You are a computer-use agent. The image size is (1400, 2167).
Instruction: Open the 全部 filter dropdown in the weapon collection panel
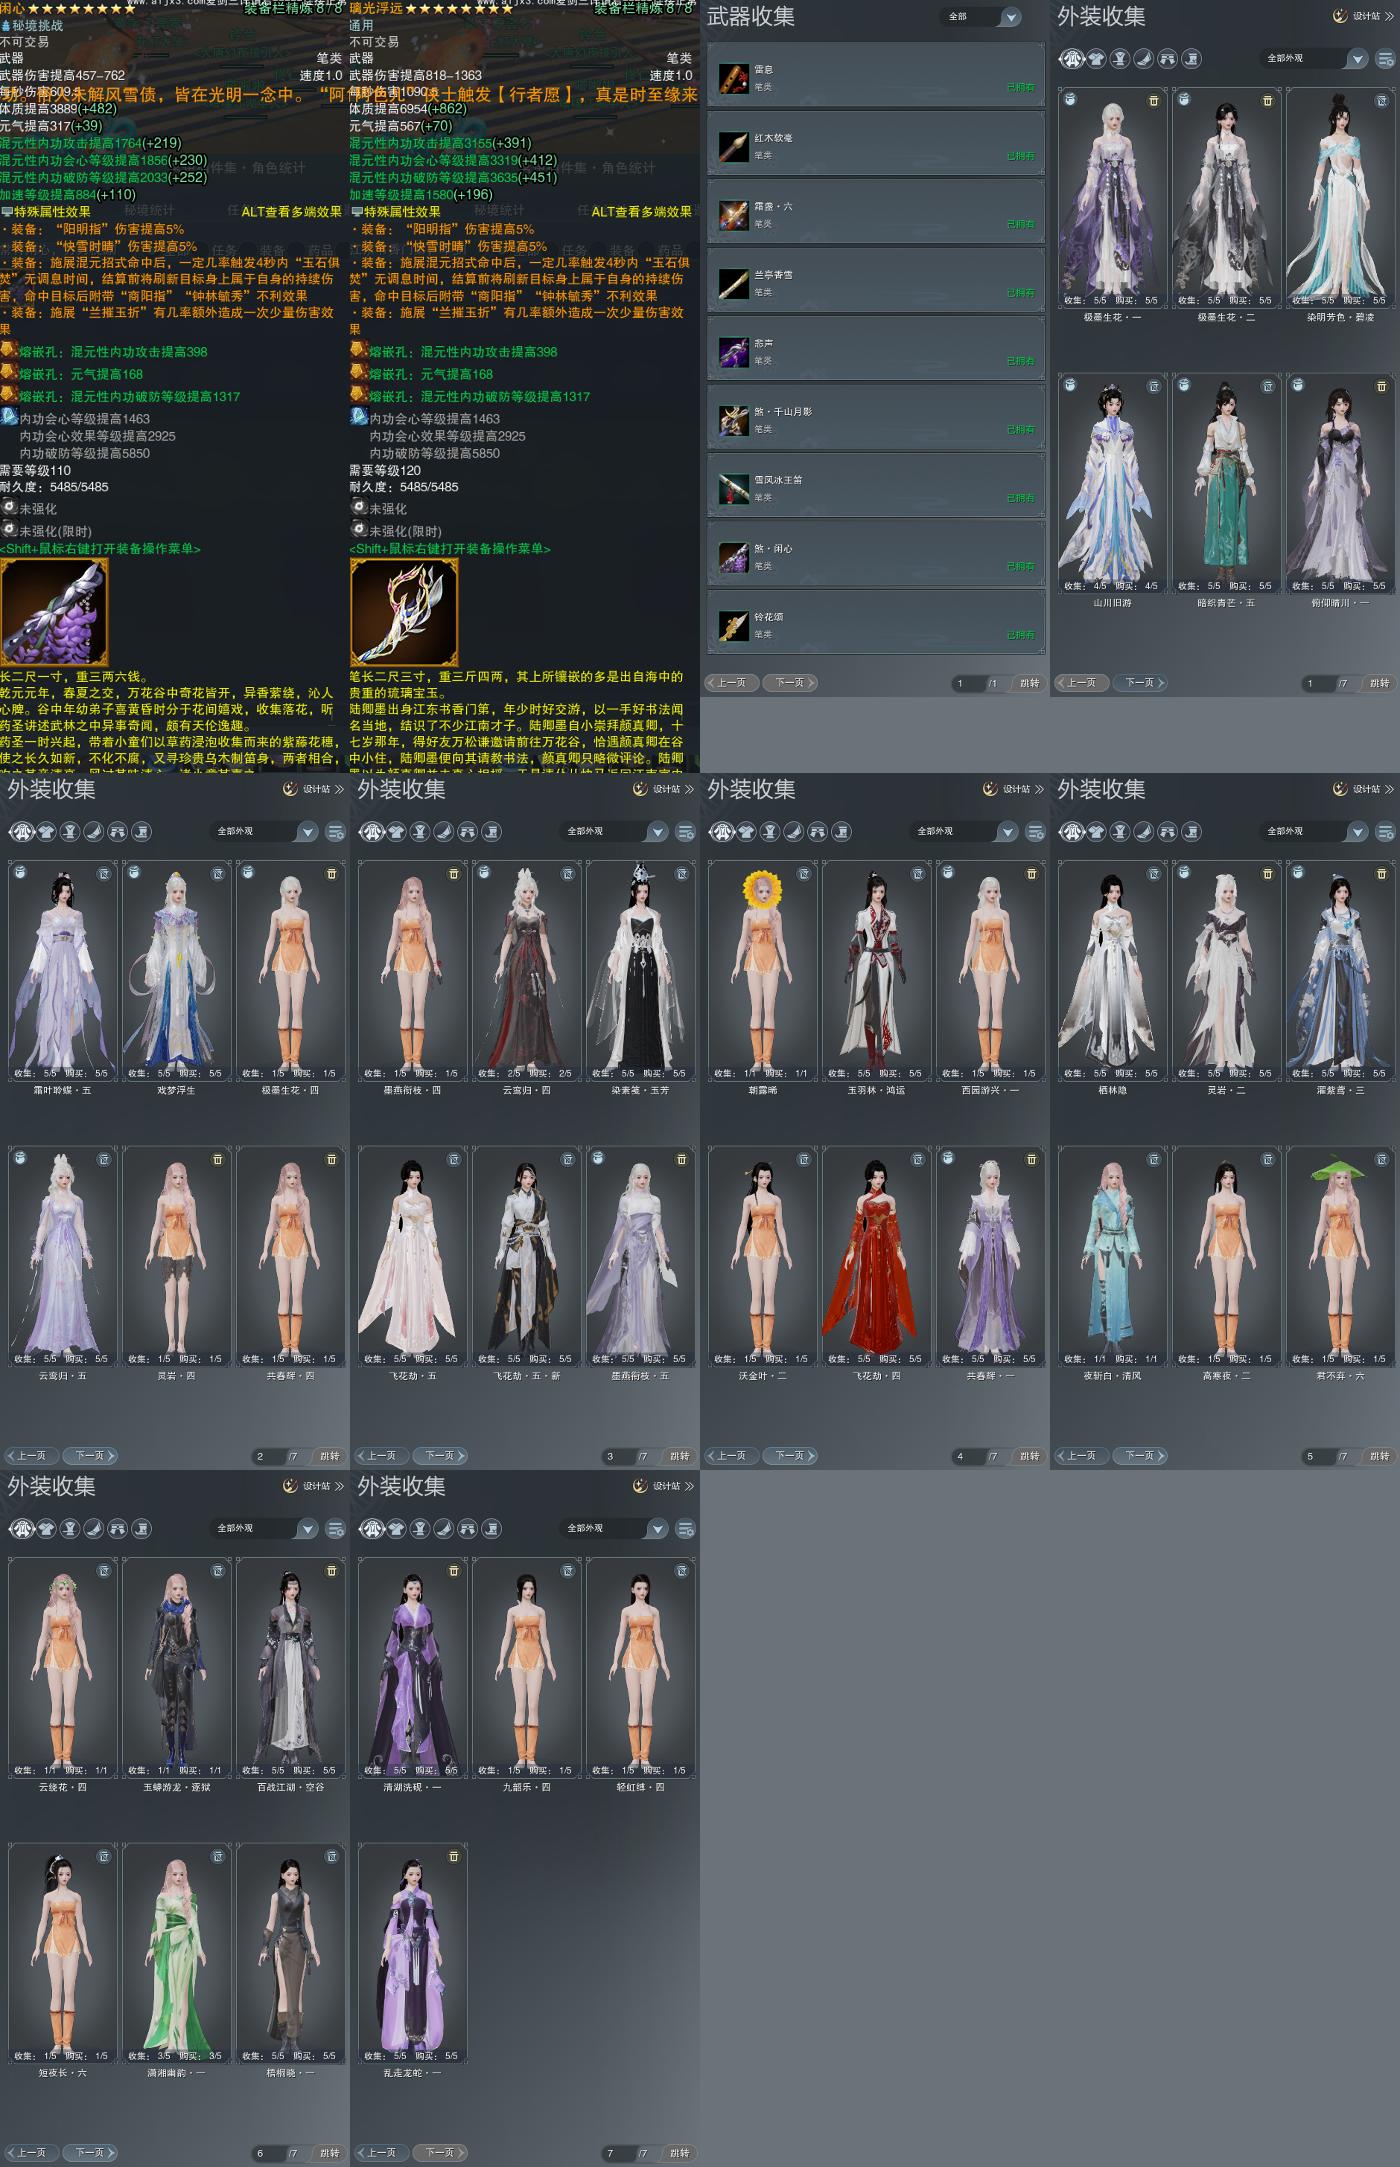pos(981,17)
